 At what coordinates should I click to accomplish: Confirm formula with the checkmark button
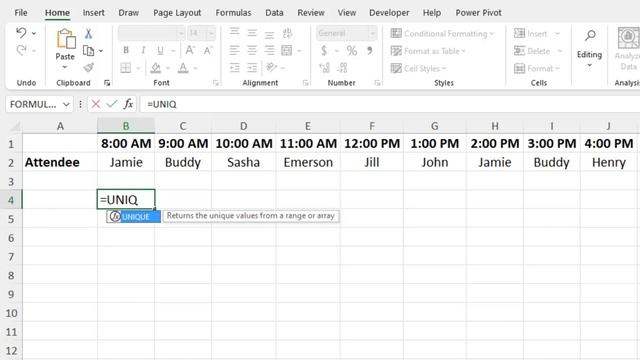[111, 104]
